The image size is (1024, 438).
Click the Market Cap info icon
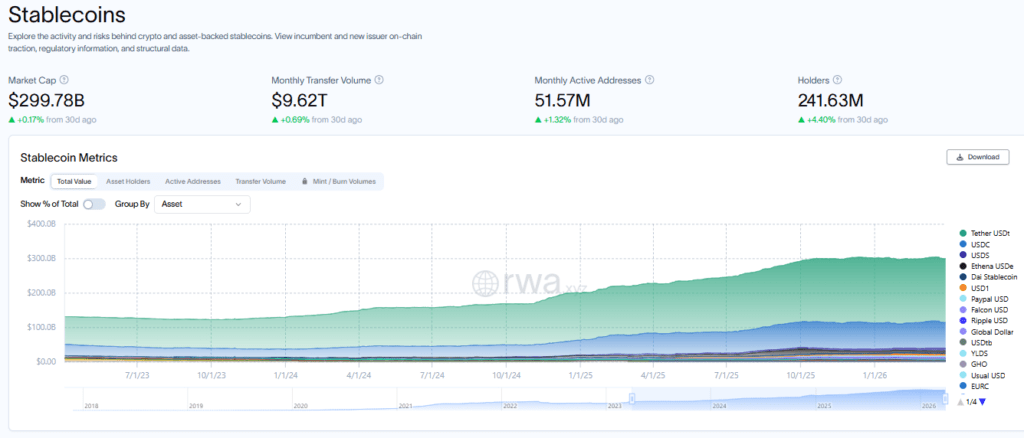tap(64, 80)
